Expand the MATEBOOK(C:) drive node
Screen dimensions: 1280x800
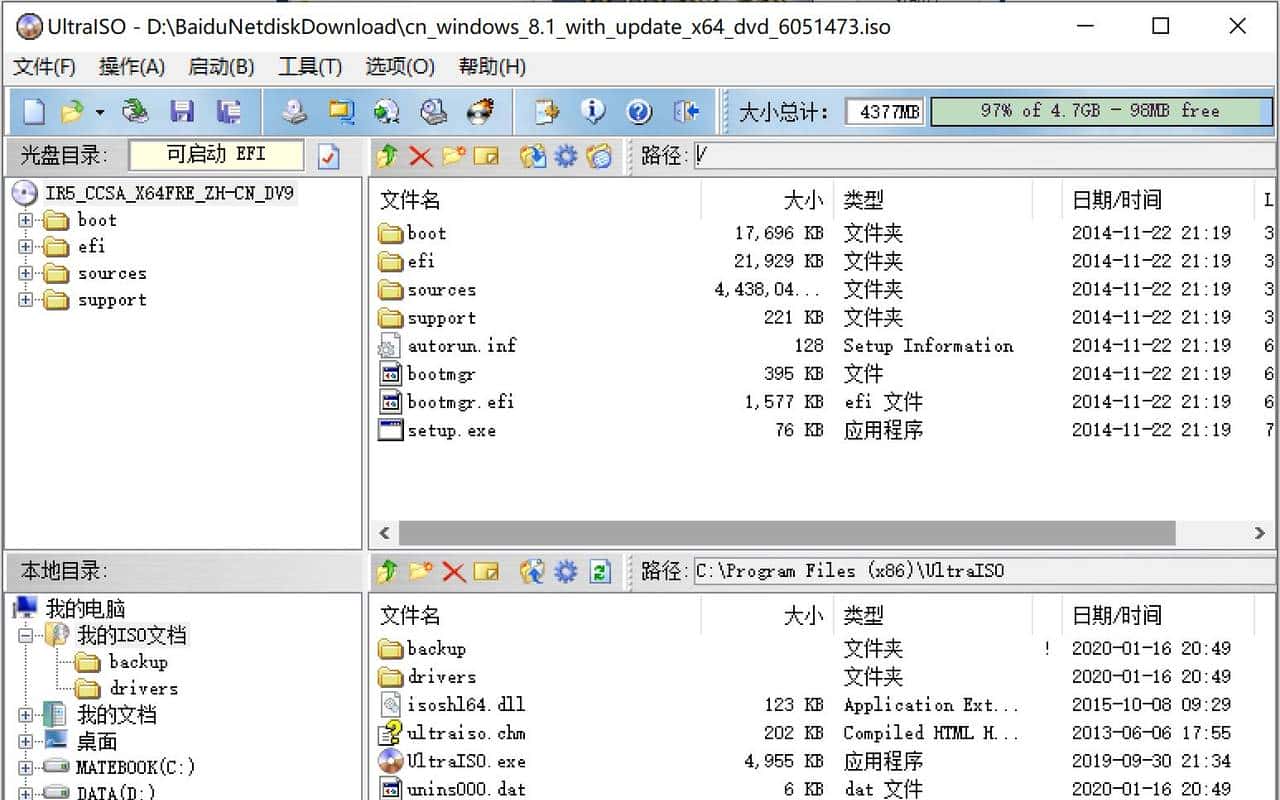point(26,768)
